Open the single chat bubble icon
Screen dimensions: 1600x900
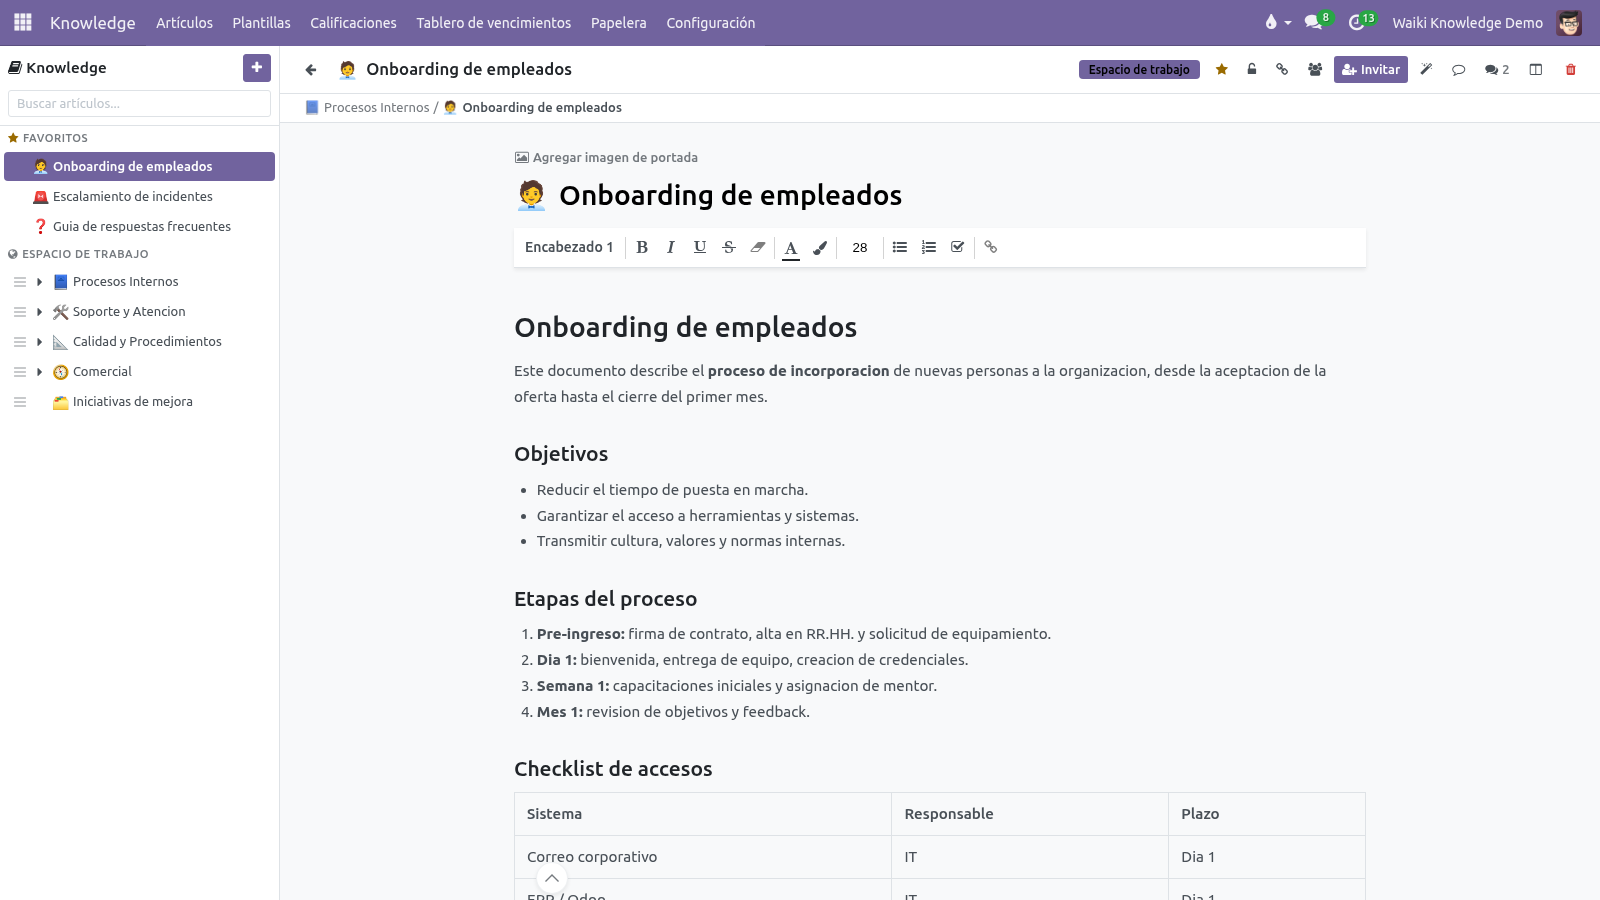click(1458, 70)
